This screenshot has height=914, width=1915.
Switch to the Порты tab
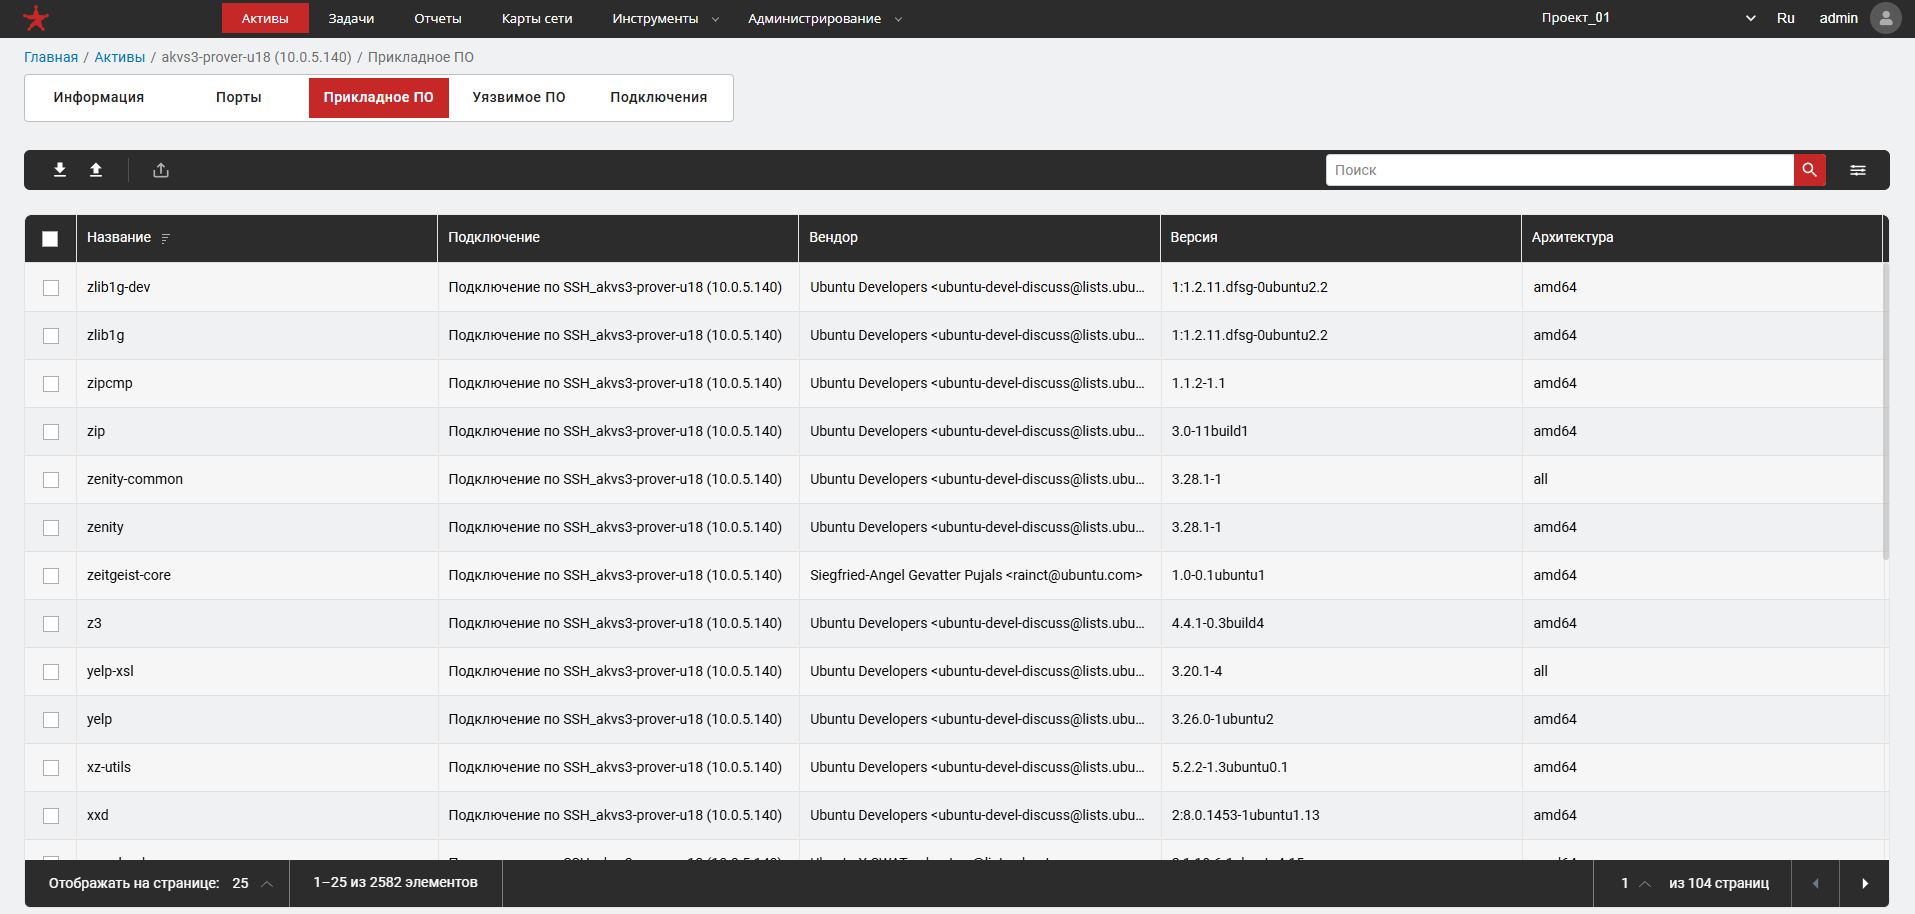[x=239, y=98]
